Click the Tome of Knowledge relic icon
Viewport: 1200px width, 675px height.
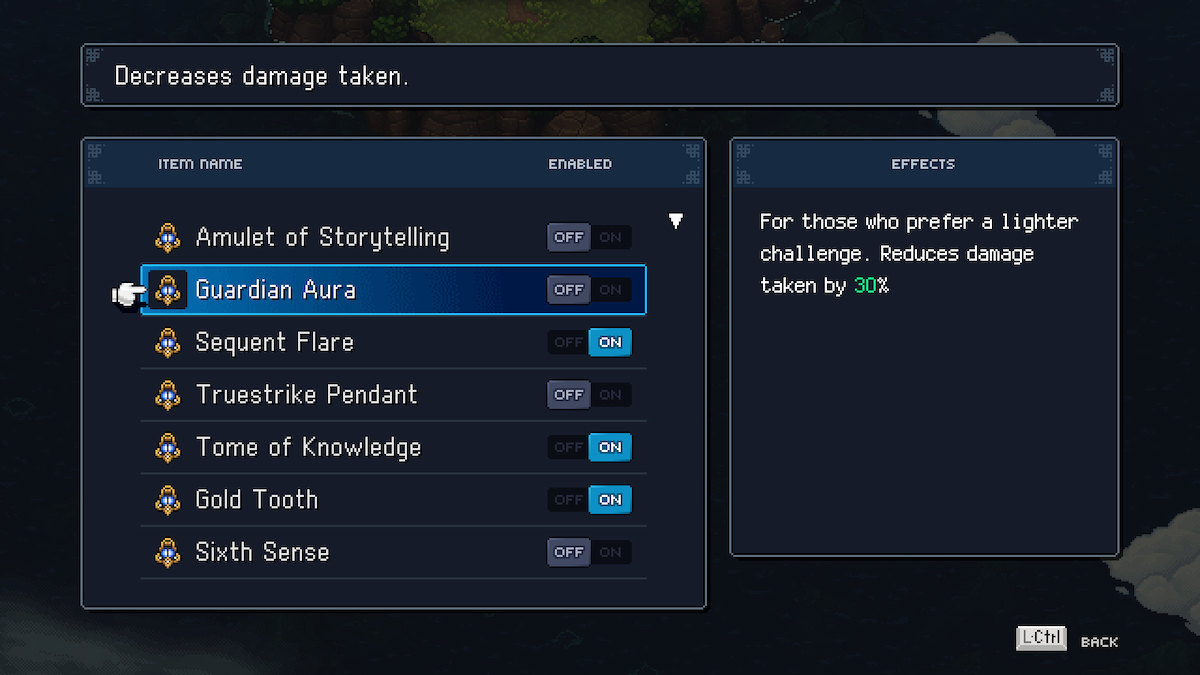click(168, 447)
